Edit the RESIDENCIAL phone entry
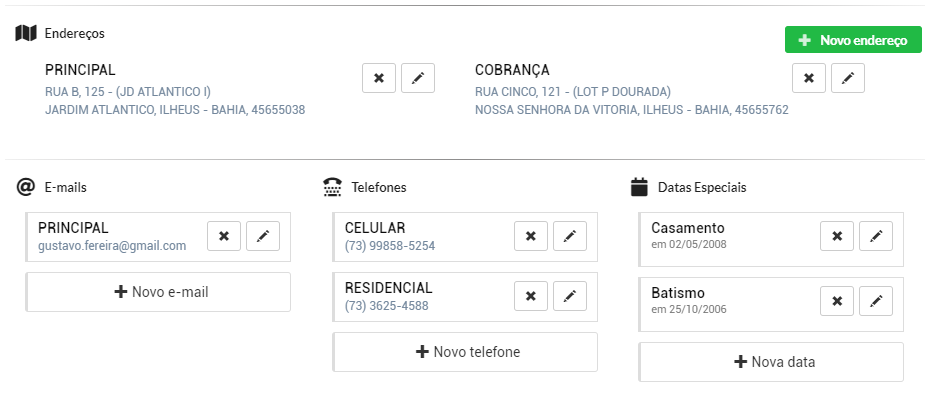This screenshot has height=395, width=932. coord(570,296)
